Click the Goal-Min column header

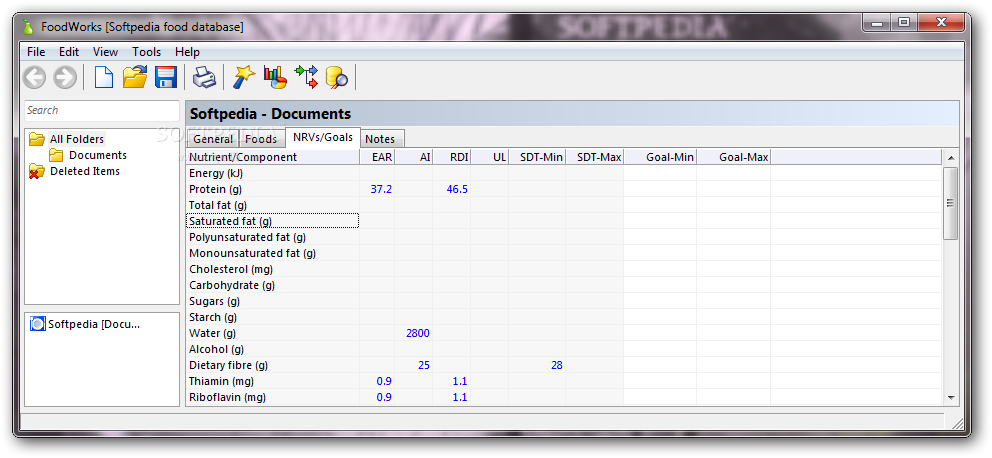click(660, 157)
